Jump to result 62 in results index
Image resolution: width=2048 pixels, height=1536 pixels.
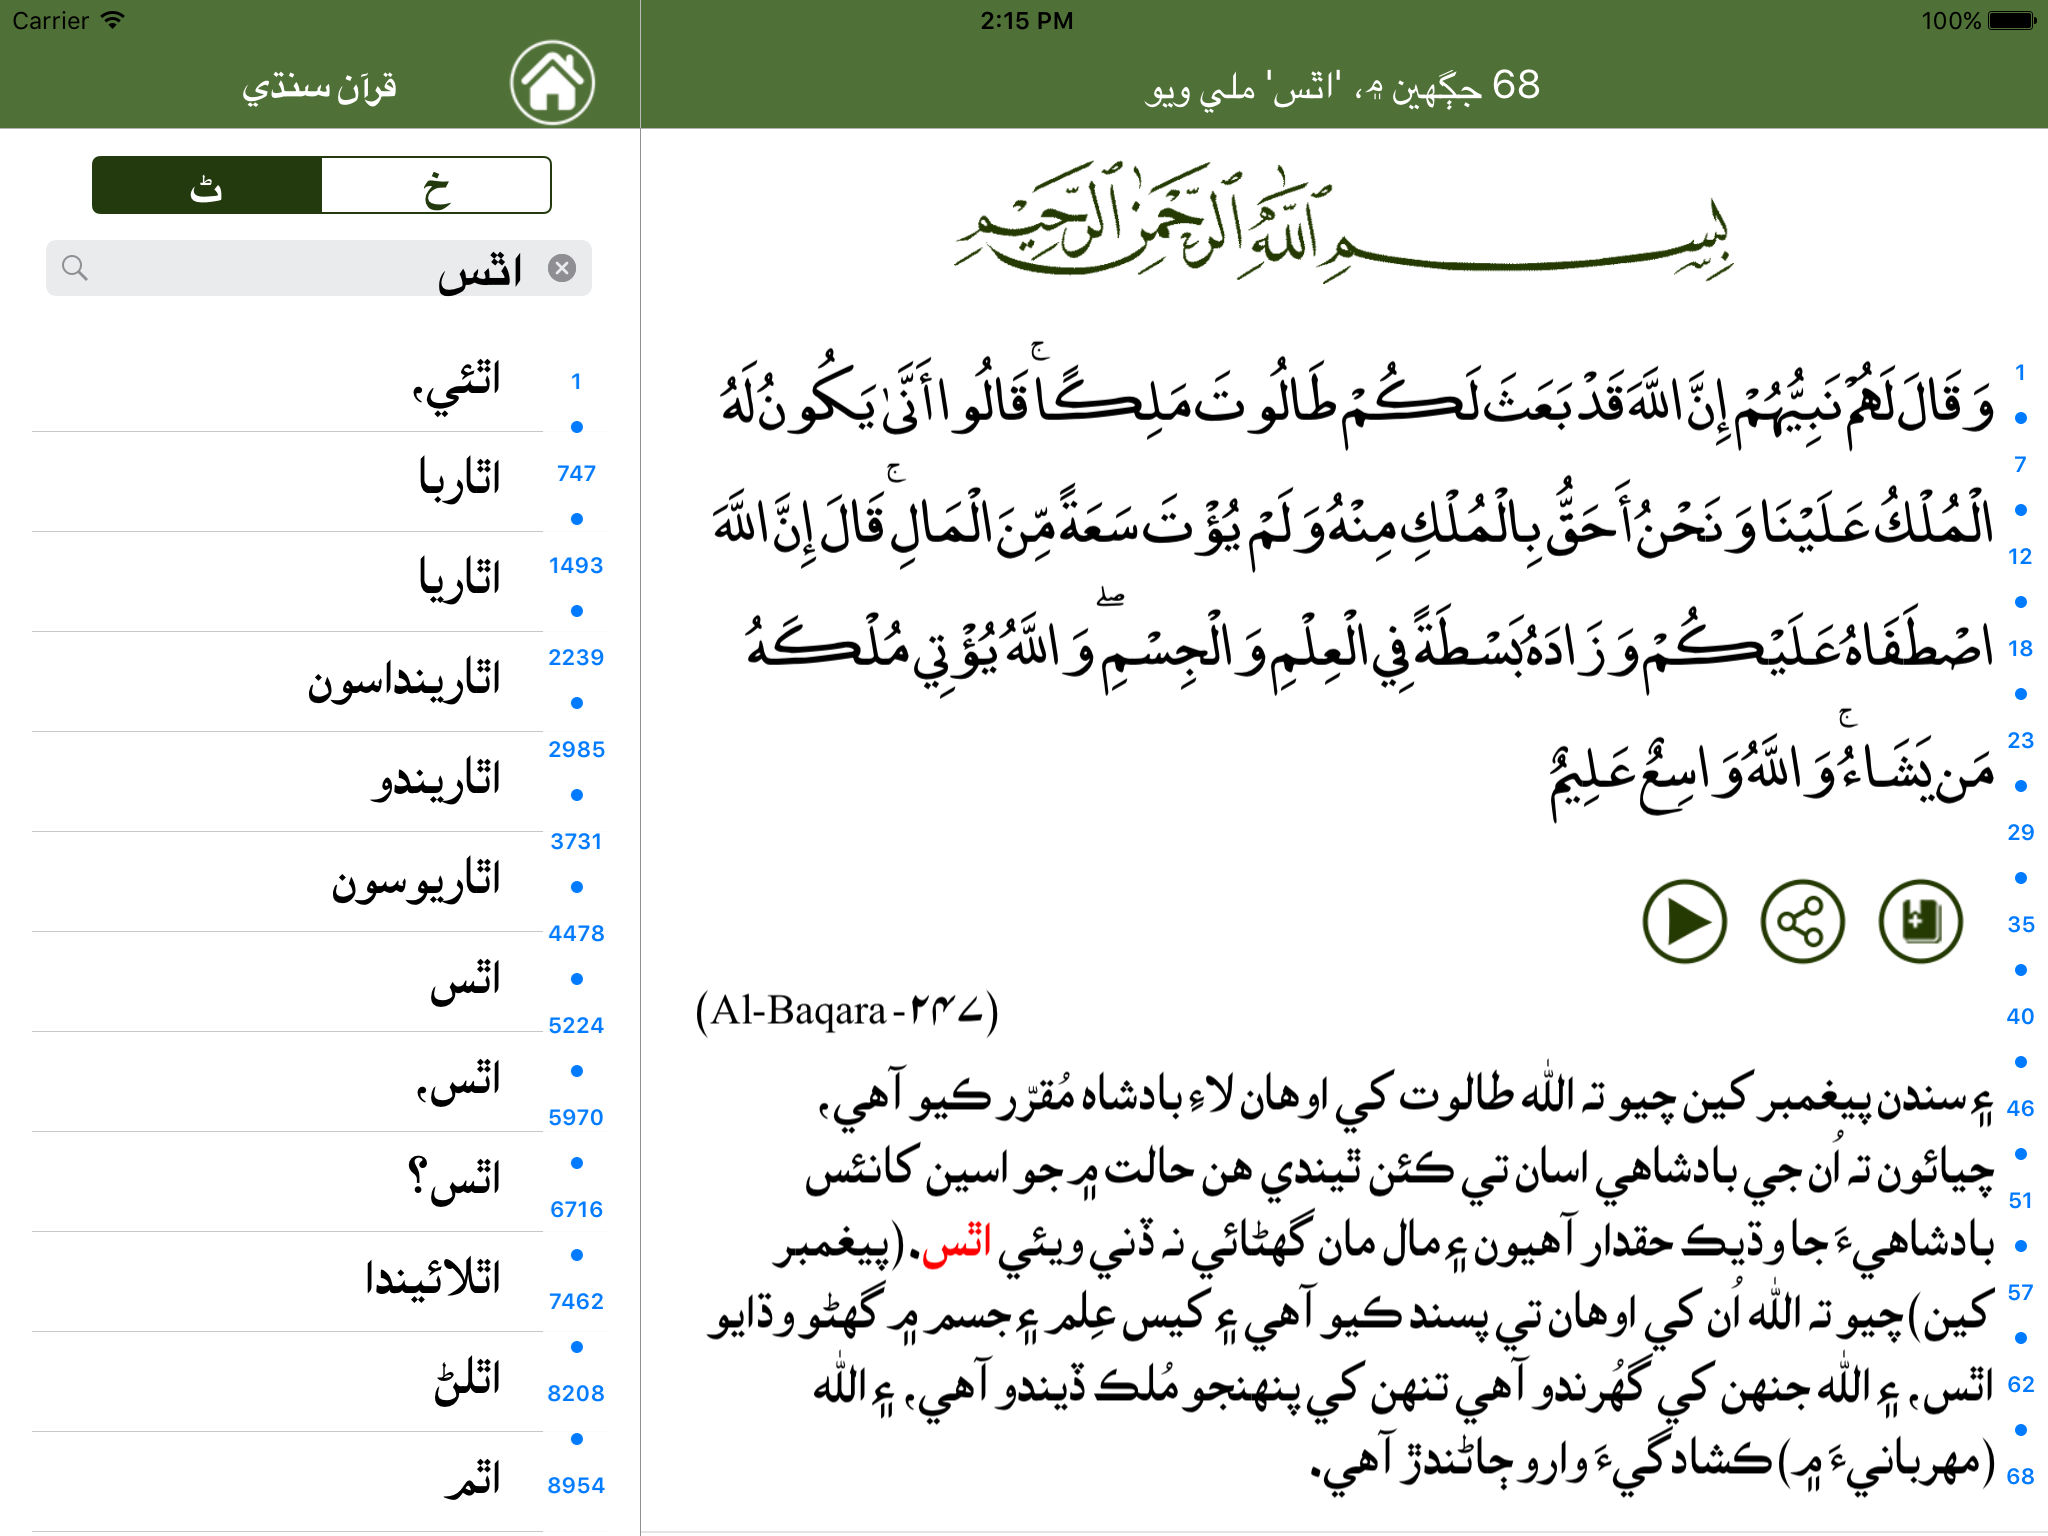[2020, 1384]
